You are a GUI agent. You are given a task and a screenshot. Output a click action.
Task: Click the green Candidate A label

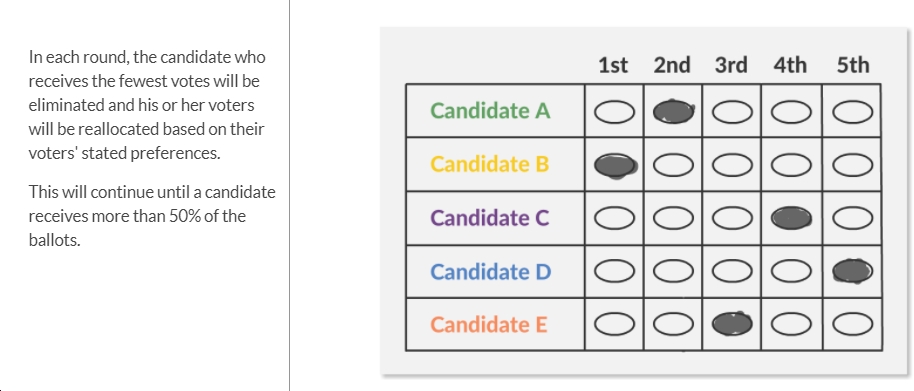(x=490, y=111)
